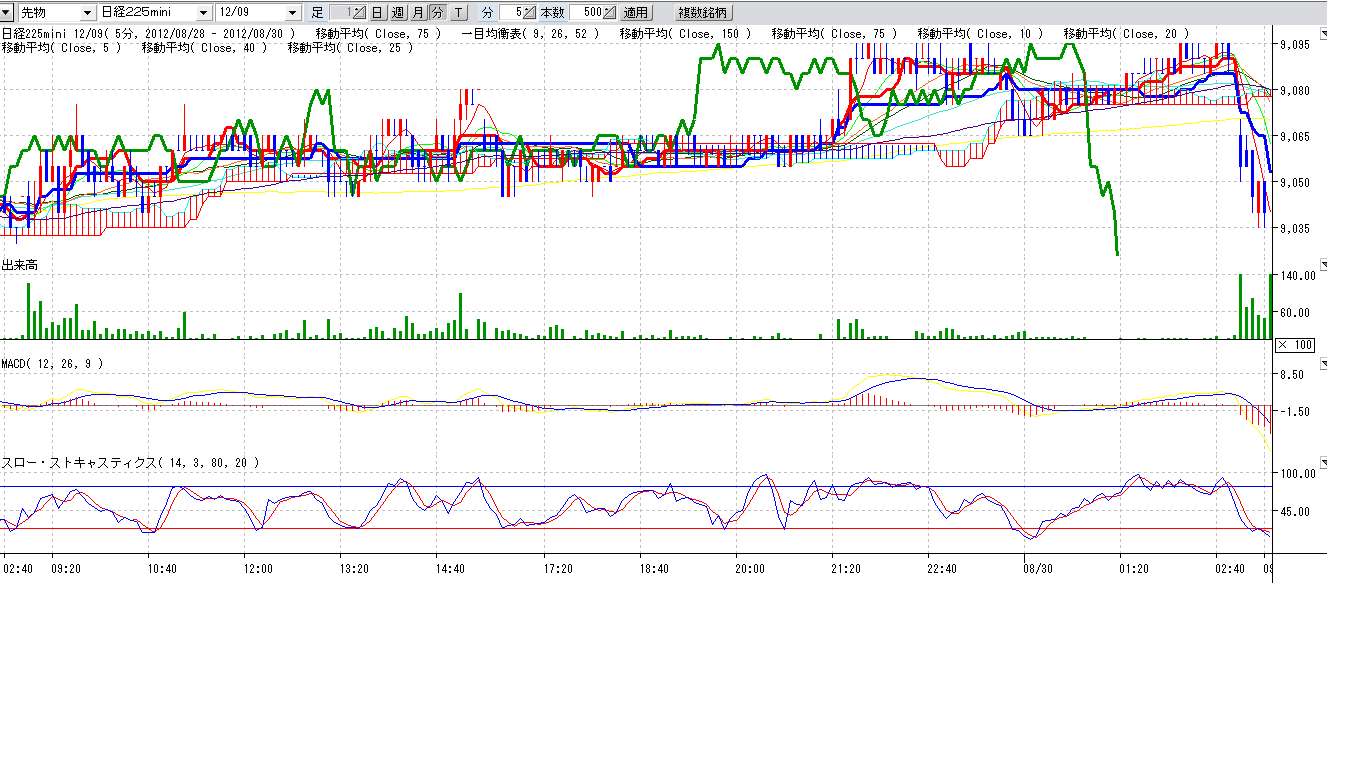Viewport: 1366px width, 768px height.
Task: Switch to daily (日) candle interval
Action: tap(377, 13)
